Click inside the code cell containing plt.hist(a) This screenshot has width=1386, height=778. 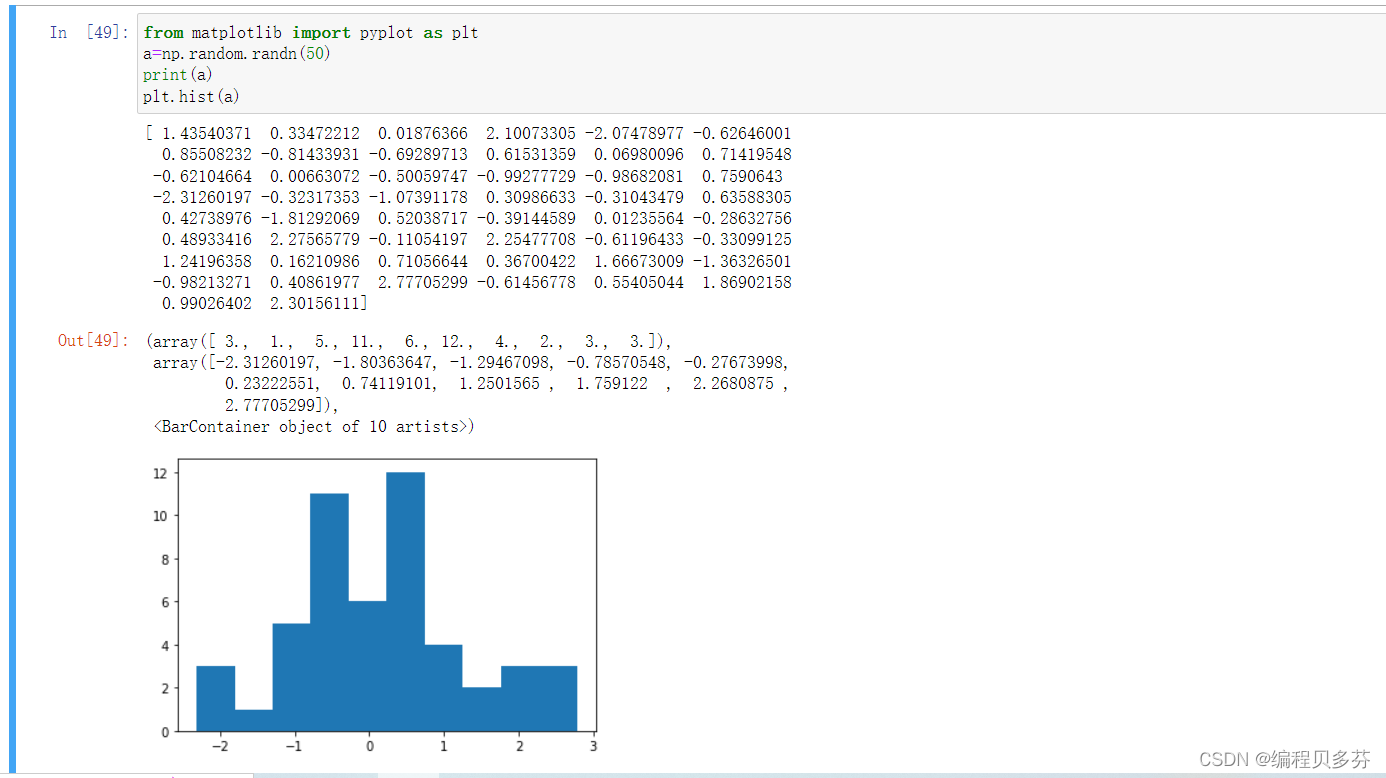[x=190, y=96]
